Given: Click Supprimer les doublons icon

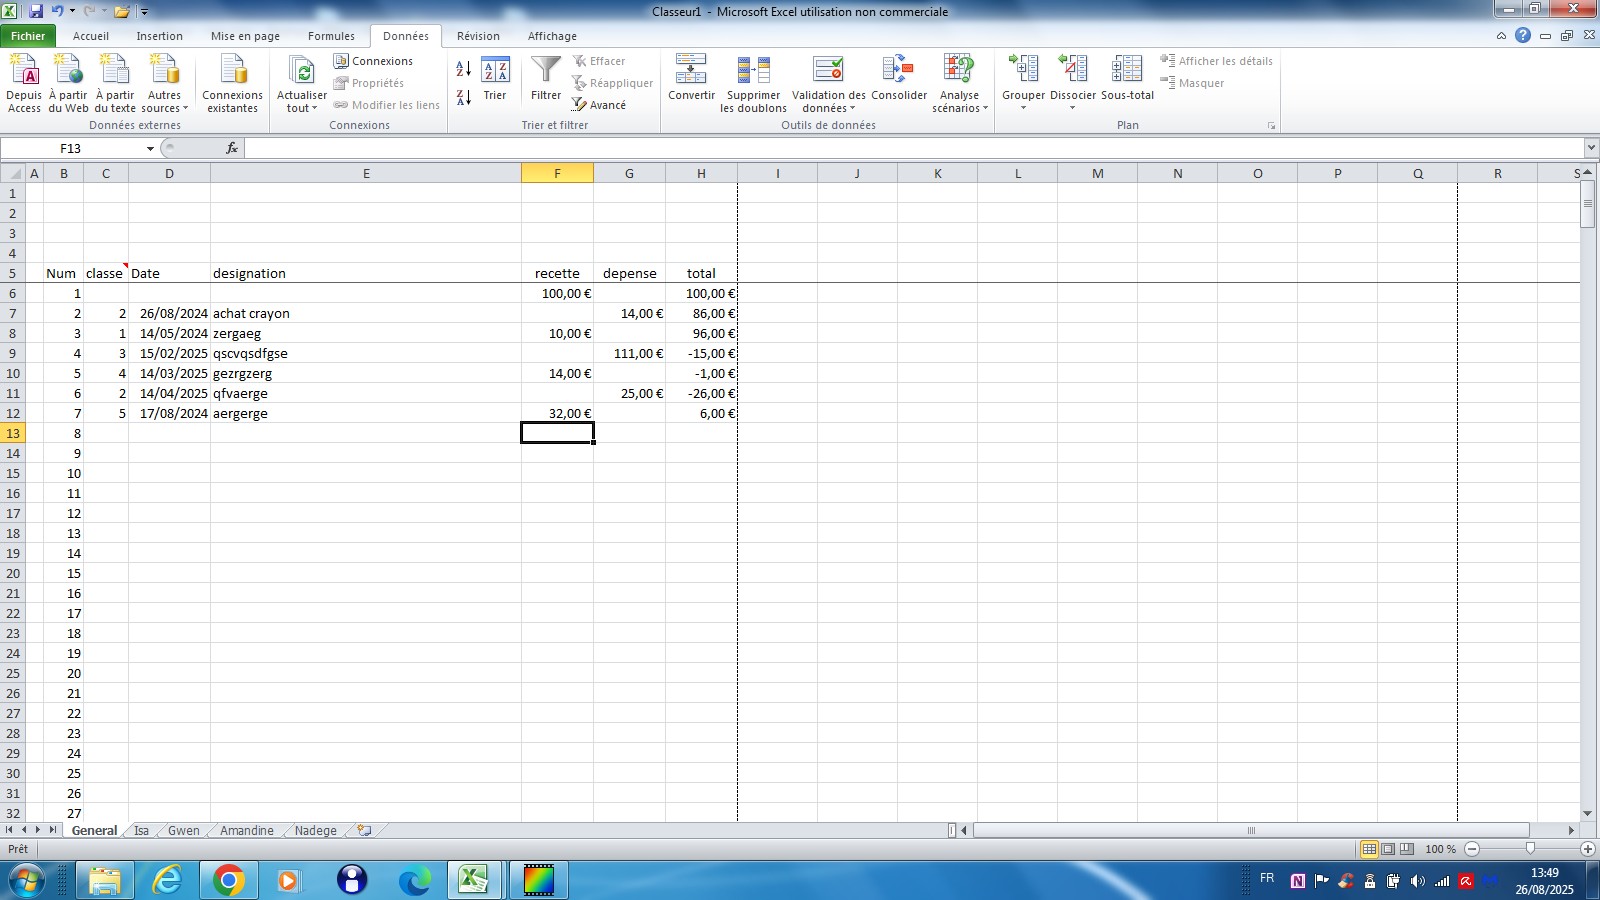Looking at the screenshot, I should (753, 70).
